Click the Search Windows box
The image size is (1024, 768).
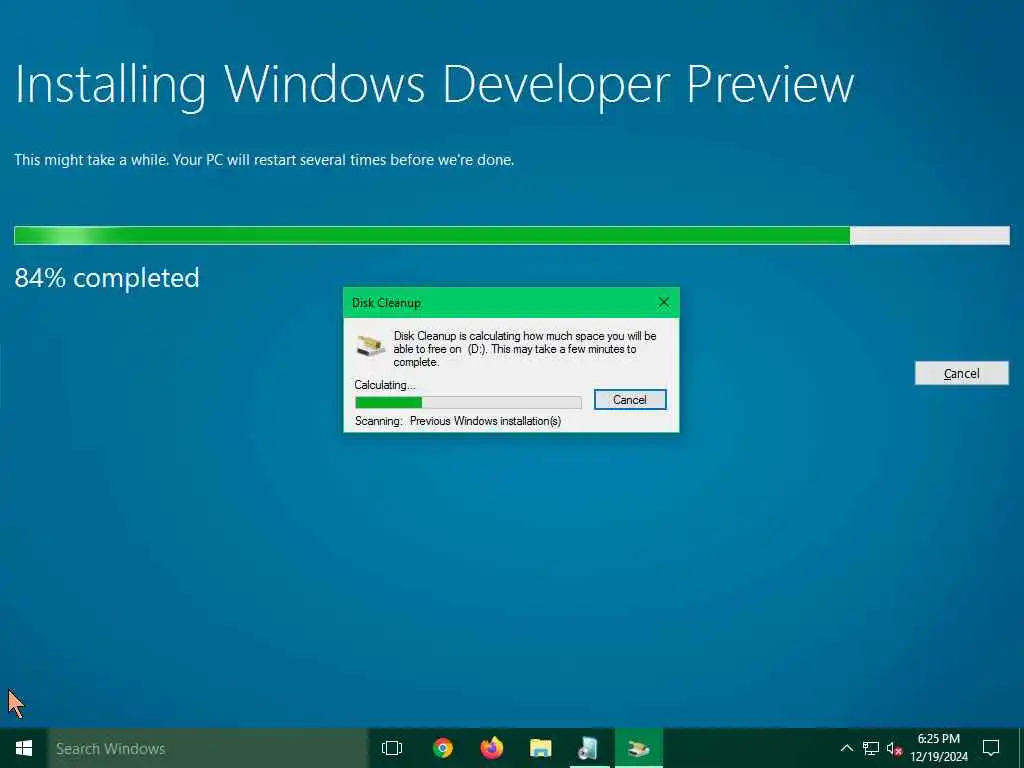(208, 748)
